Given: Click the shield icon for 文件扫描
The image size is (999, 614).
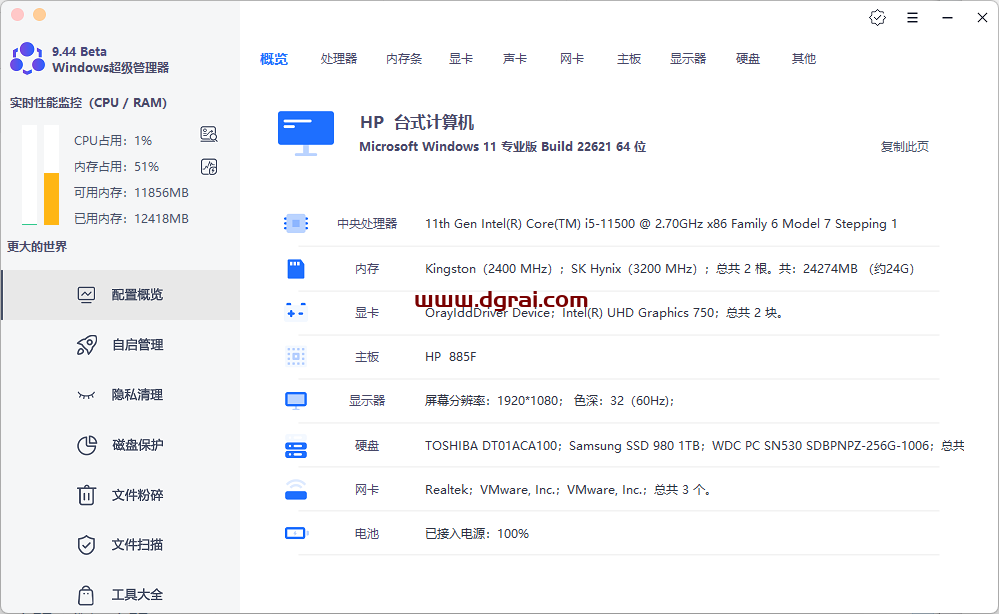Looking at the screenshot, I should 86,545.
